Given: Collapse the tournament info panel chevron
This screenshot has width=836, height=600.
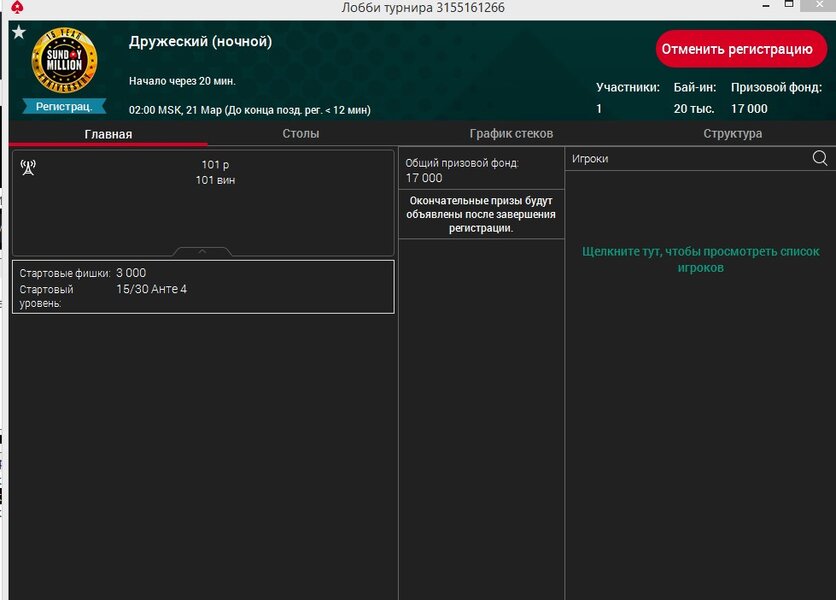Looking at the screenshot, I should coord(202,251).
